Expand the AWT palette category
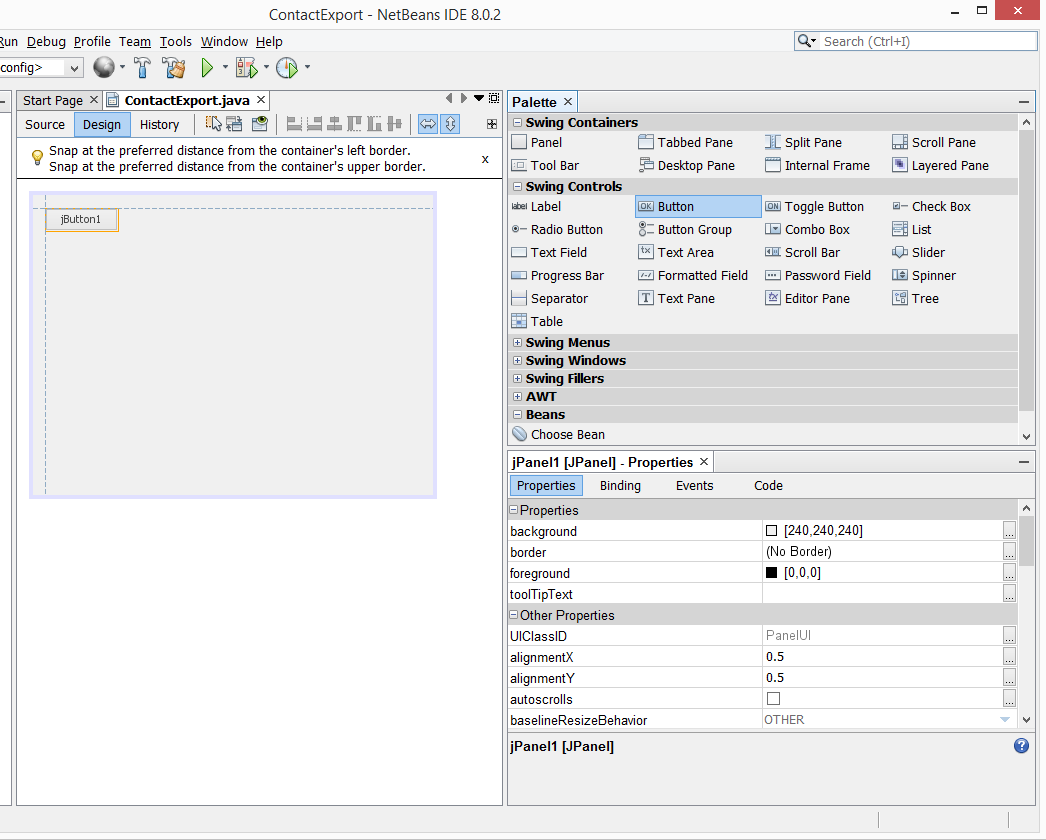This screenshot has height=840, width=1046. tap(517, 397)
